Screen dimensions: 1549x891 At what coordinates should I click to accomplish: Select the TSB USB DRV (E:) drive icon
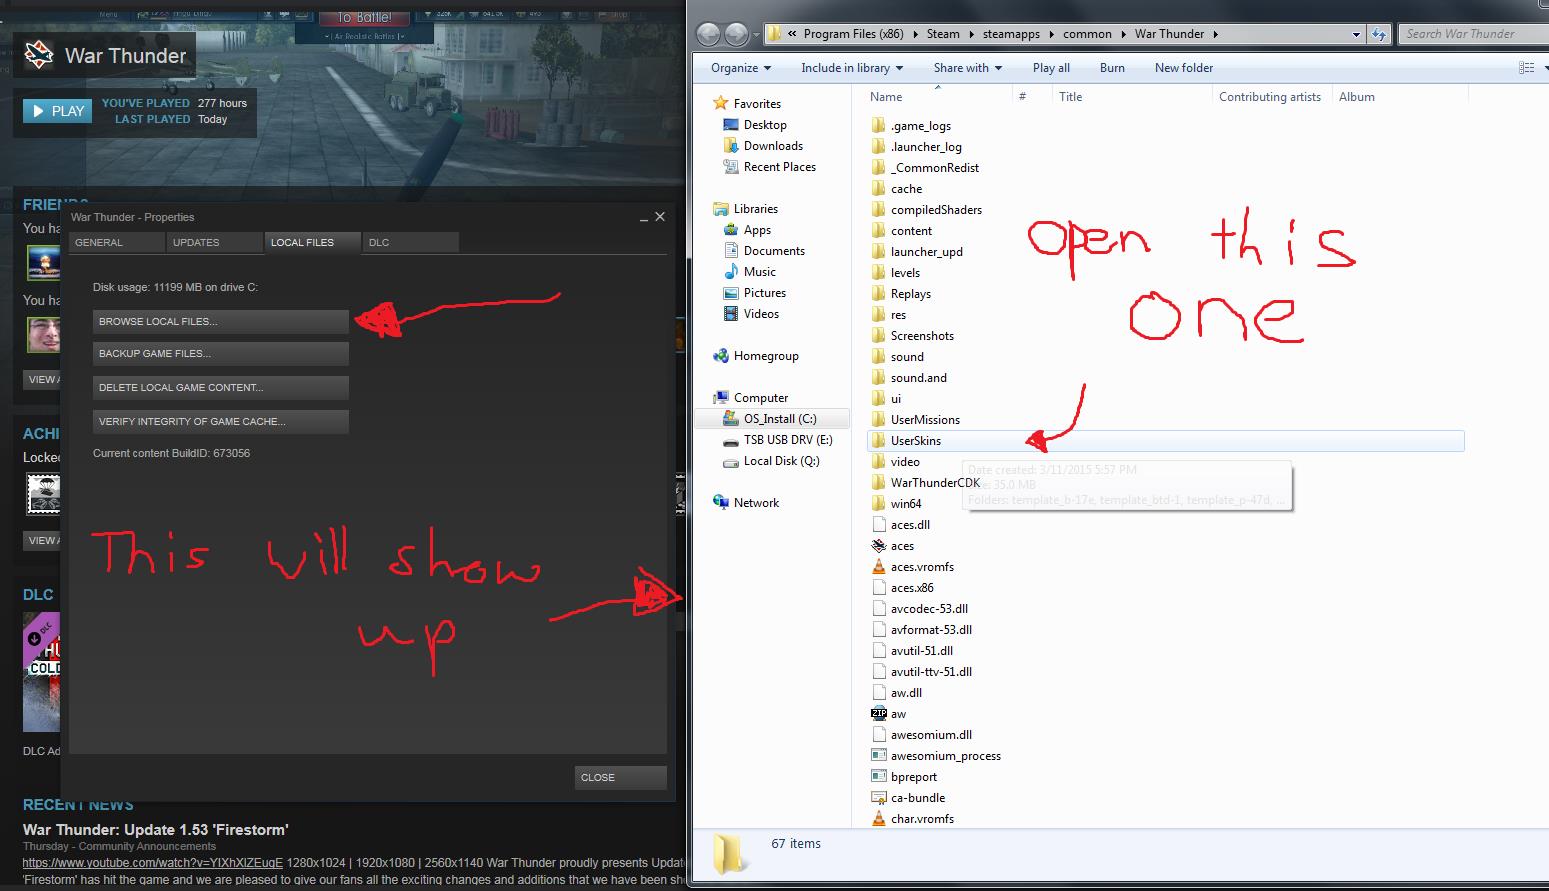point(730,440)
